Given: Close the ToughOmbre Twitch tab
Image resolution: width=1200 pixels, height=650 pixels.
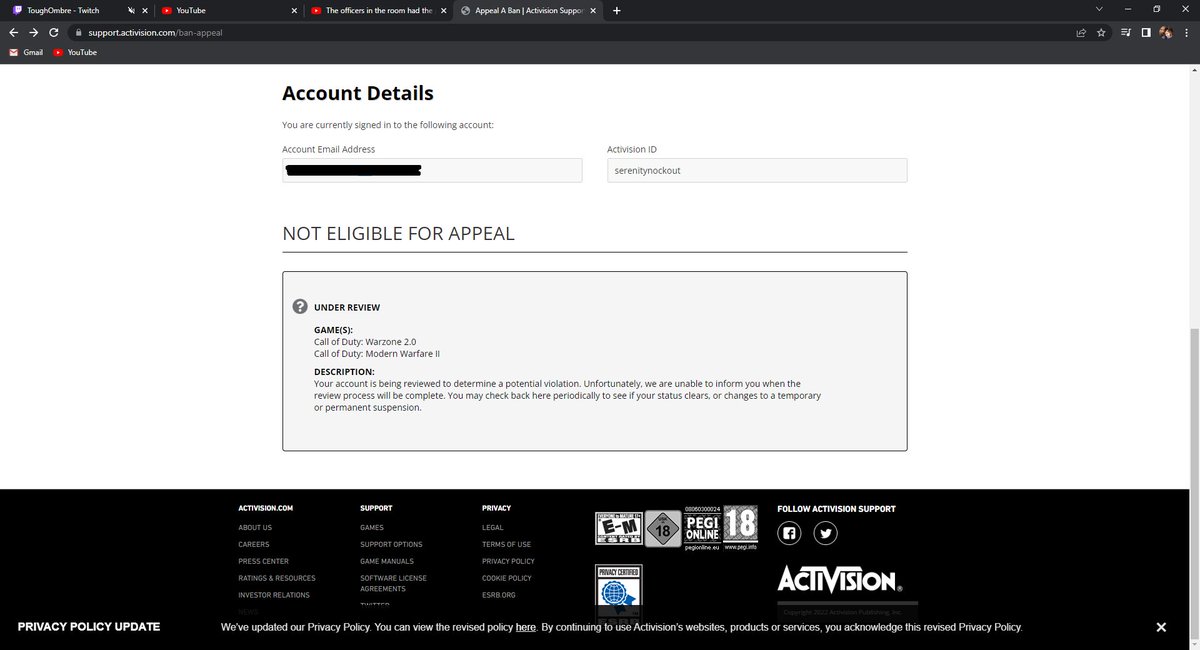Looking at the screenshot, I should coord(145,10).
